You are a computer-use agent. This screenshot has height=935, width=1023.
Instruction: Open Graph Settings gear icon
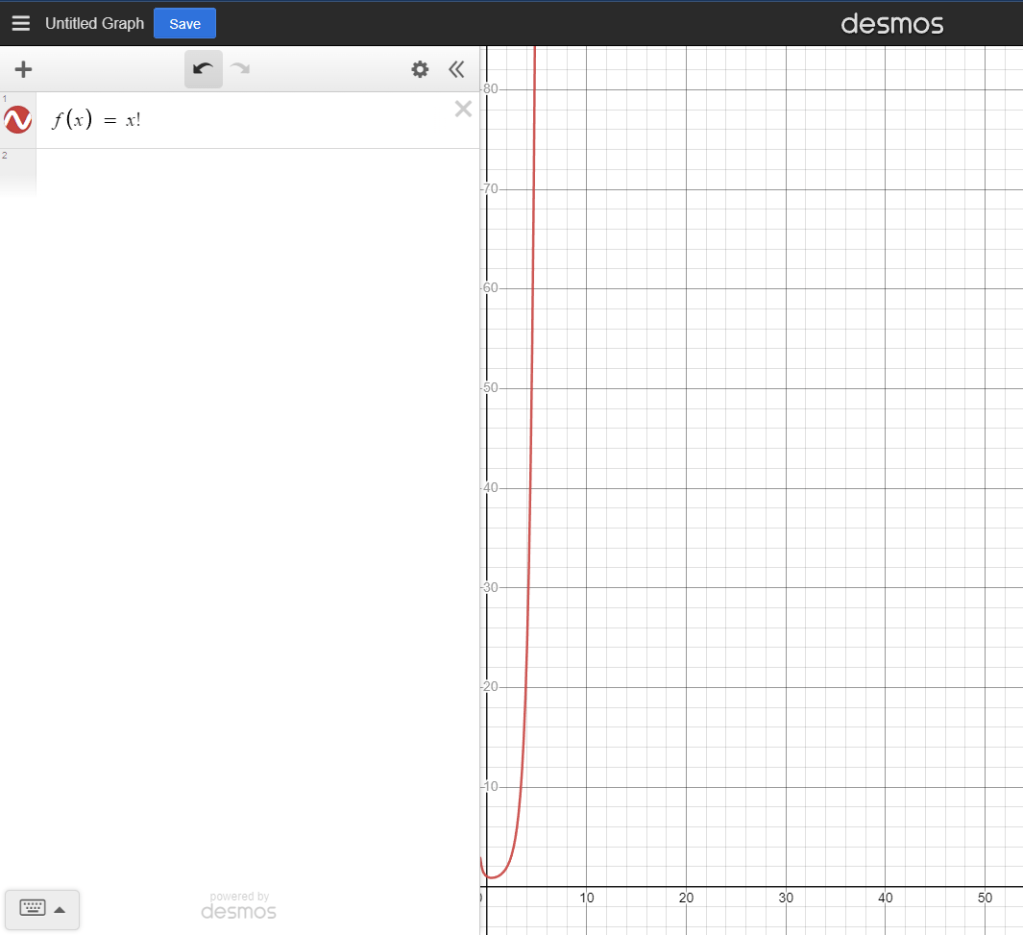tap(420, 69)
